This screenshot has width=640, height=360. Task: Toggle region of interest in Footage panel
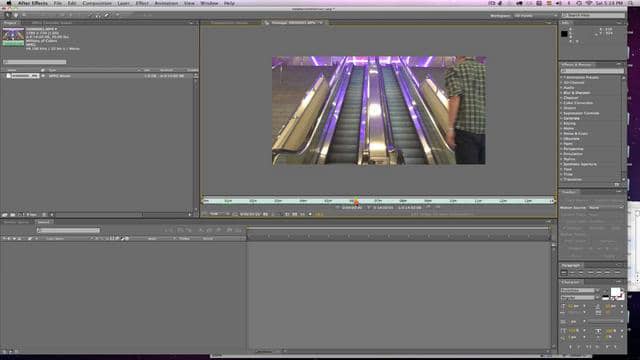(287, 214)
